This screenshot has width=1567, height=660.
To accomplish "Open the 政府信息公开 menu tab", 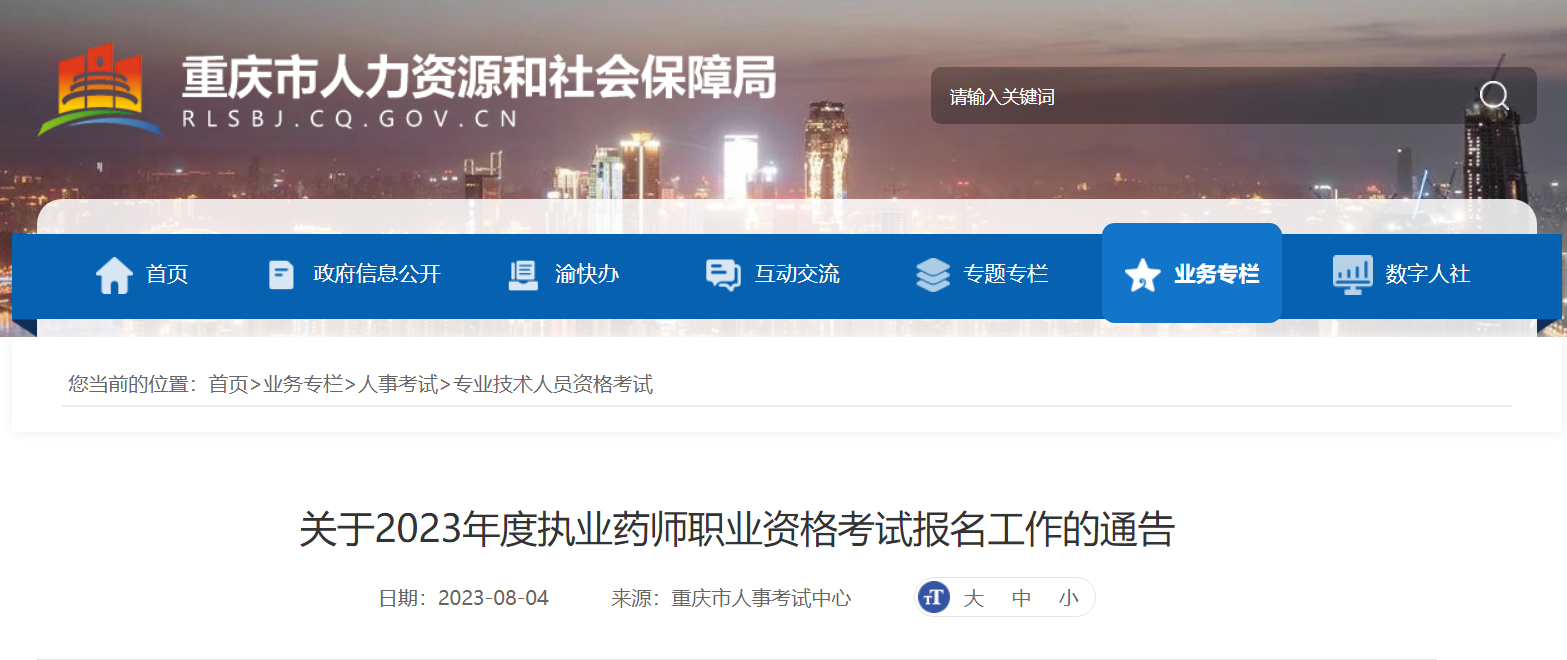I will [354, 274].
